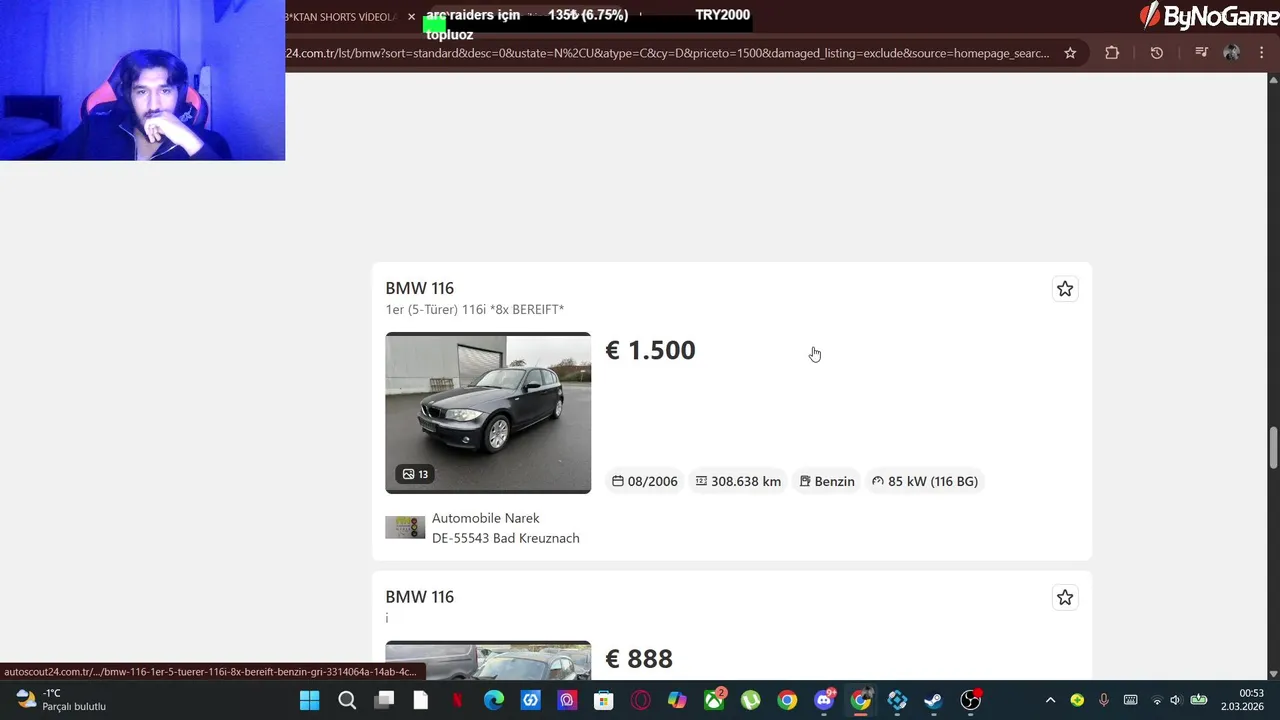The height and width of the screenshot is (720, 1280).
Task: Click the Benzin fuel type chip
Action: [827, 481]
